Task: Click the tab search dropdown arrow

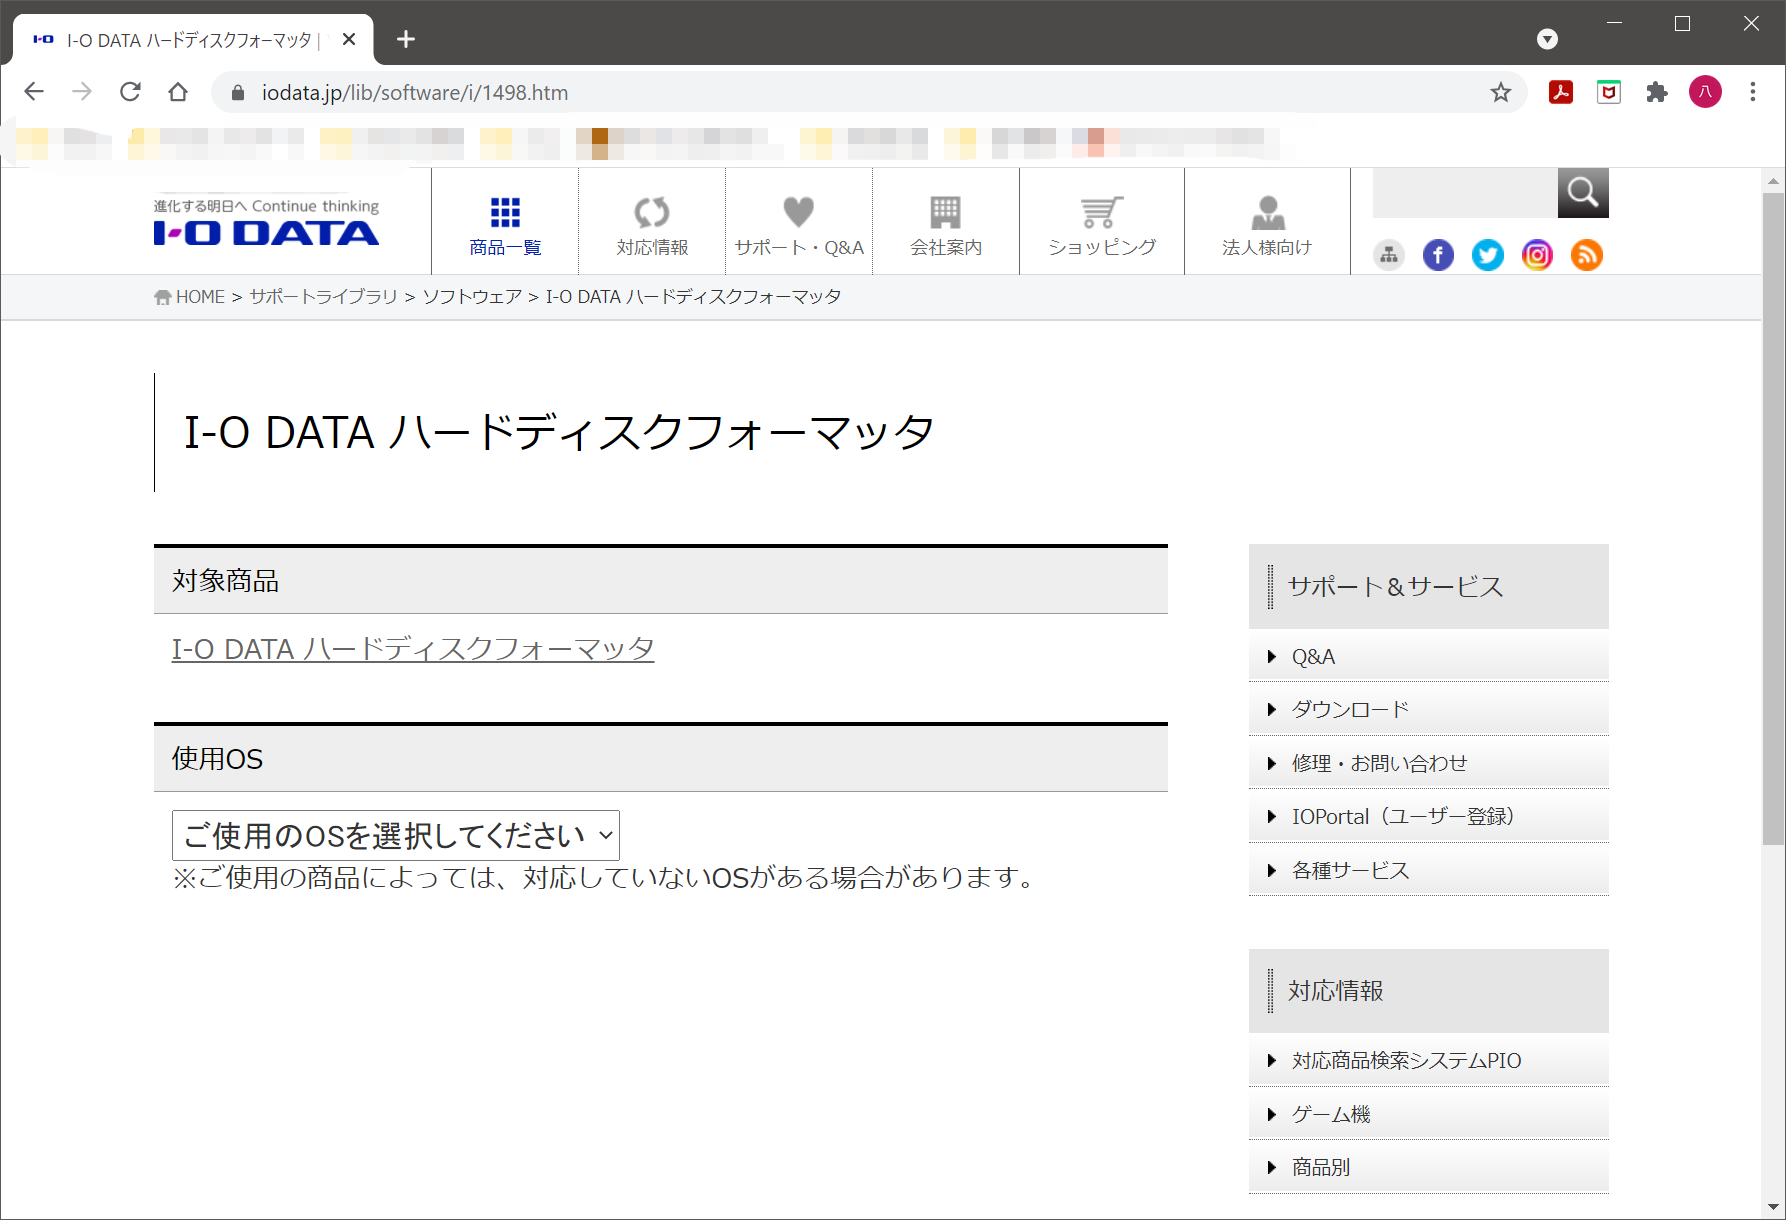Action: point(1547,39)
